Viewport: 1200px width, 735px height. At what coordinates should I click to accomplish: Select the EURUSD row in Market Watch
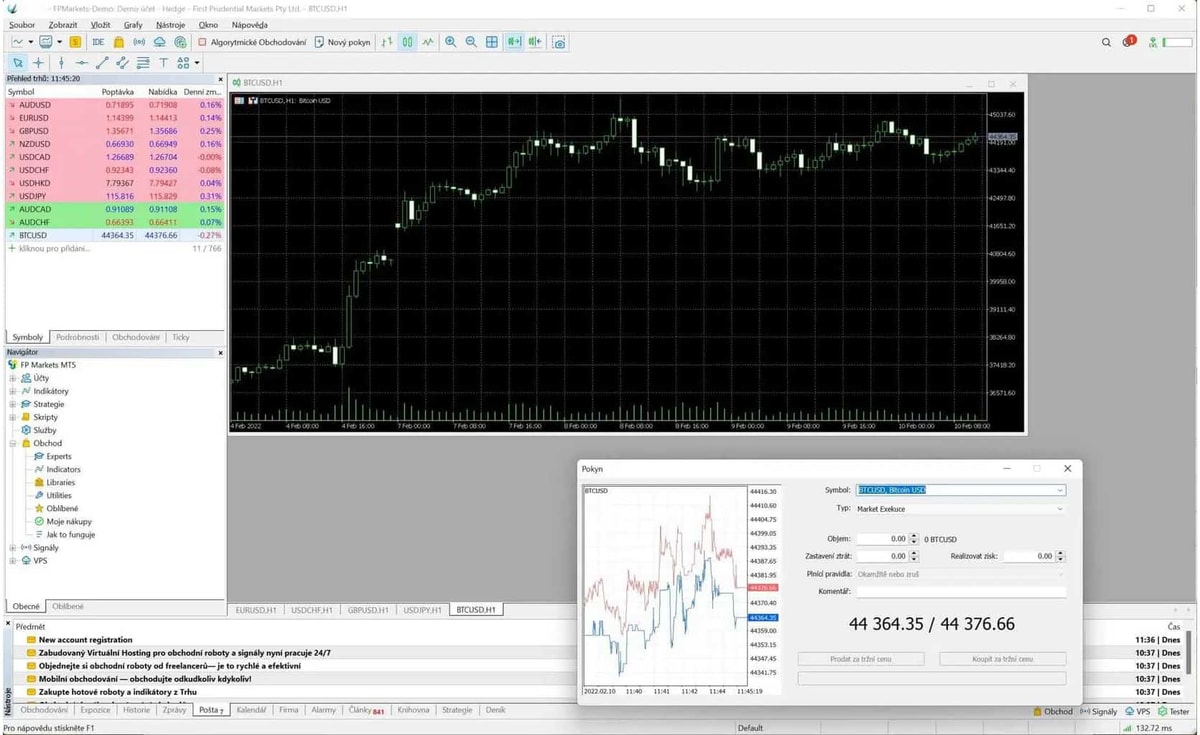(114, 118)
